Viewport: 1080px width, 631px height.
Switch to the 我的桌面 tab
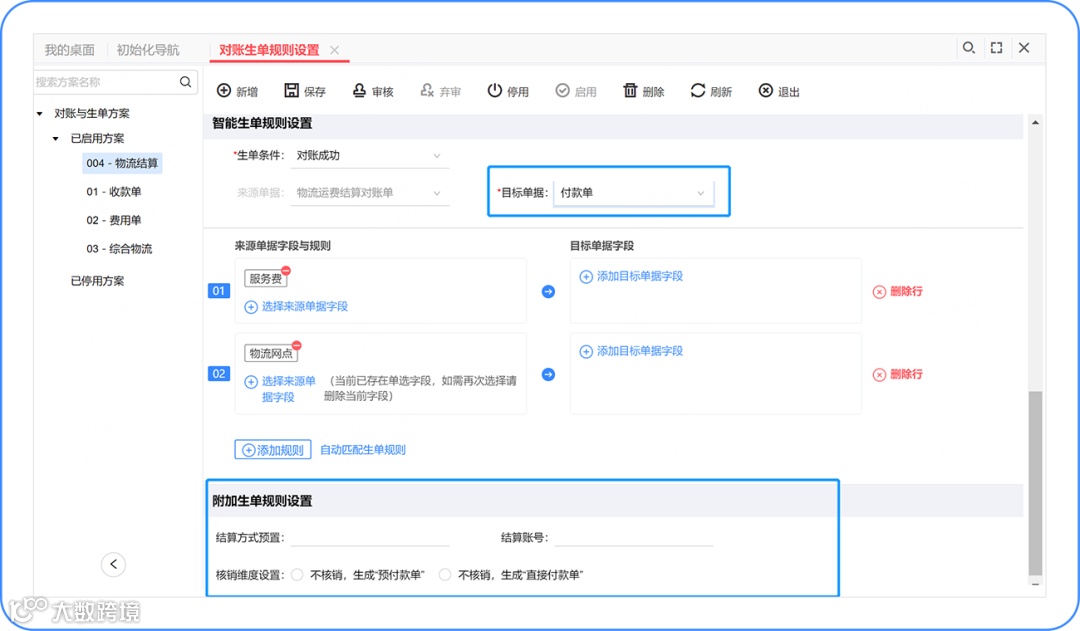(70, 50)
